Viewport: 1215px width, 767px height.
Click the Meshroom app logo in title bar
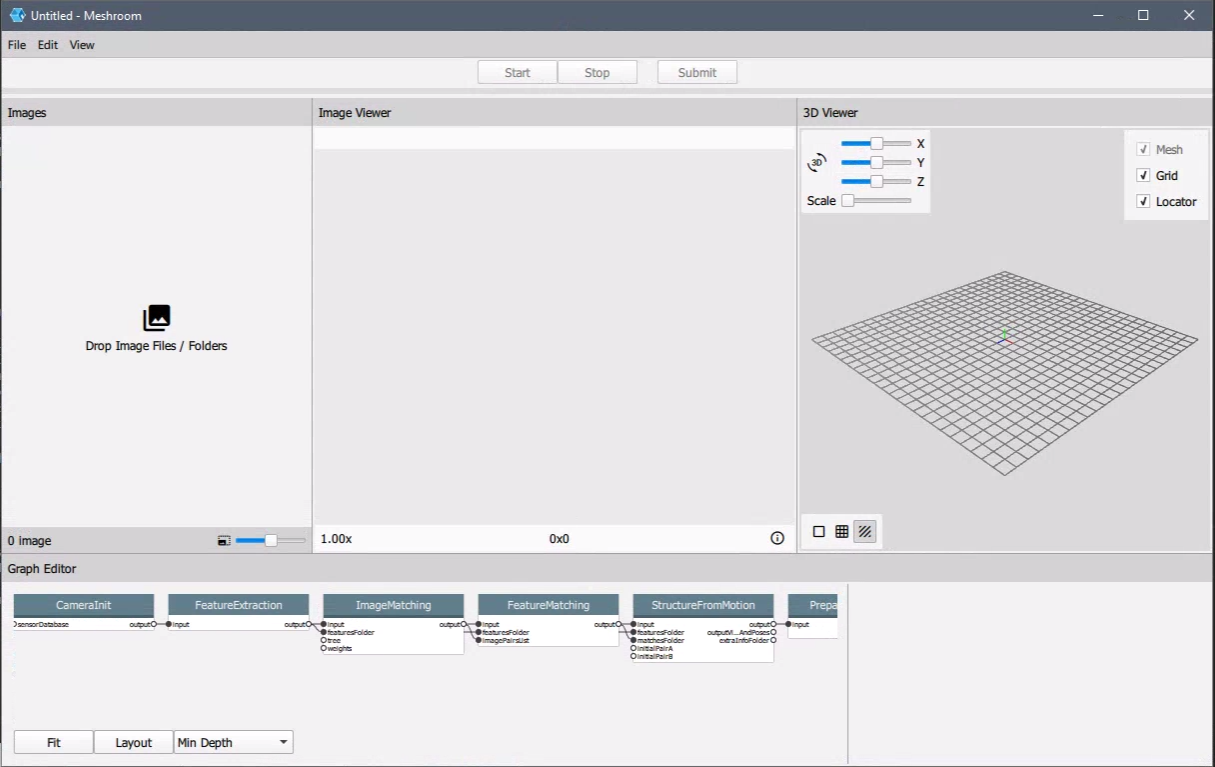[17, 15]
